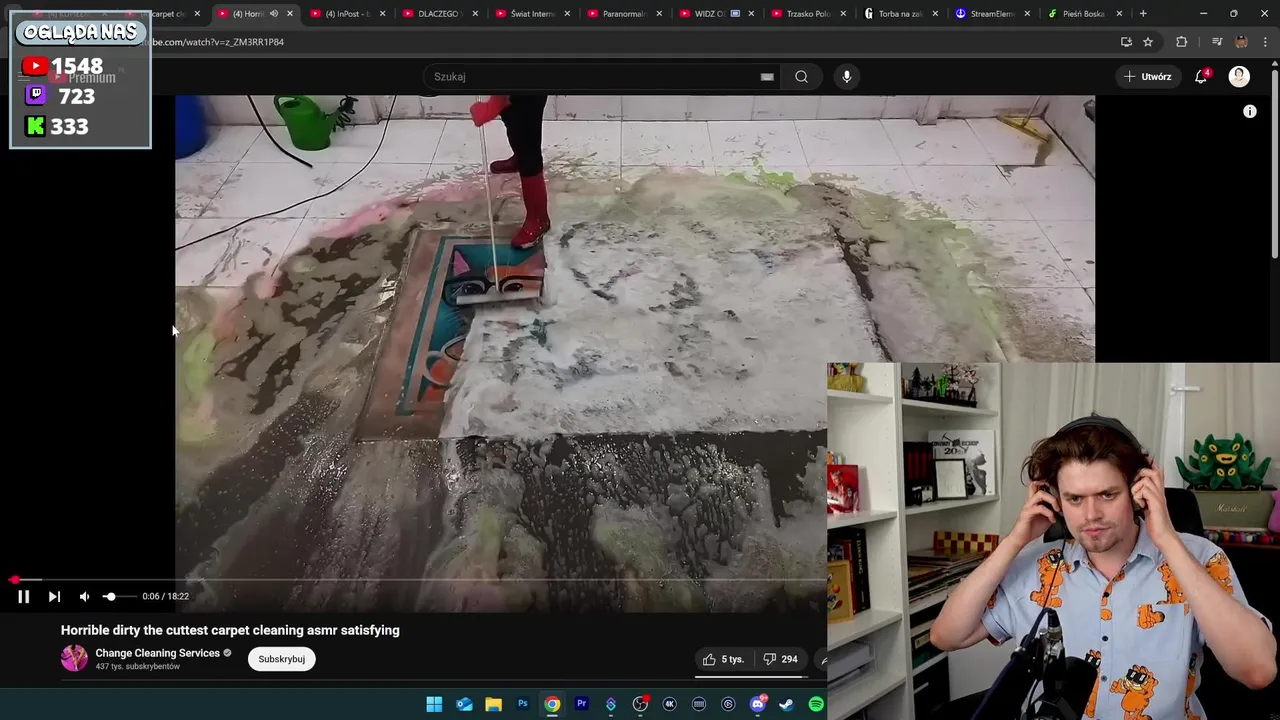Open the Utwórz create menu
1280x720 pixels.
point(1147,77)
